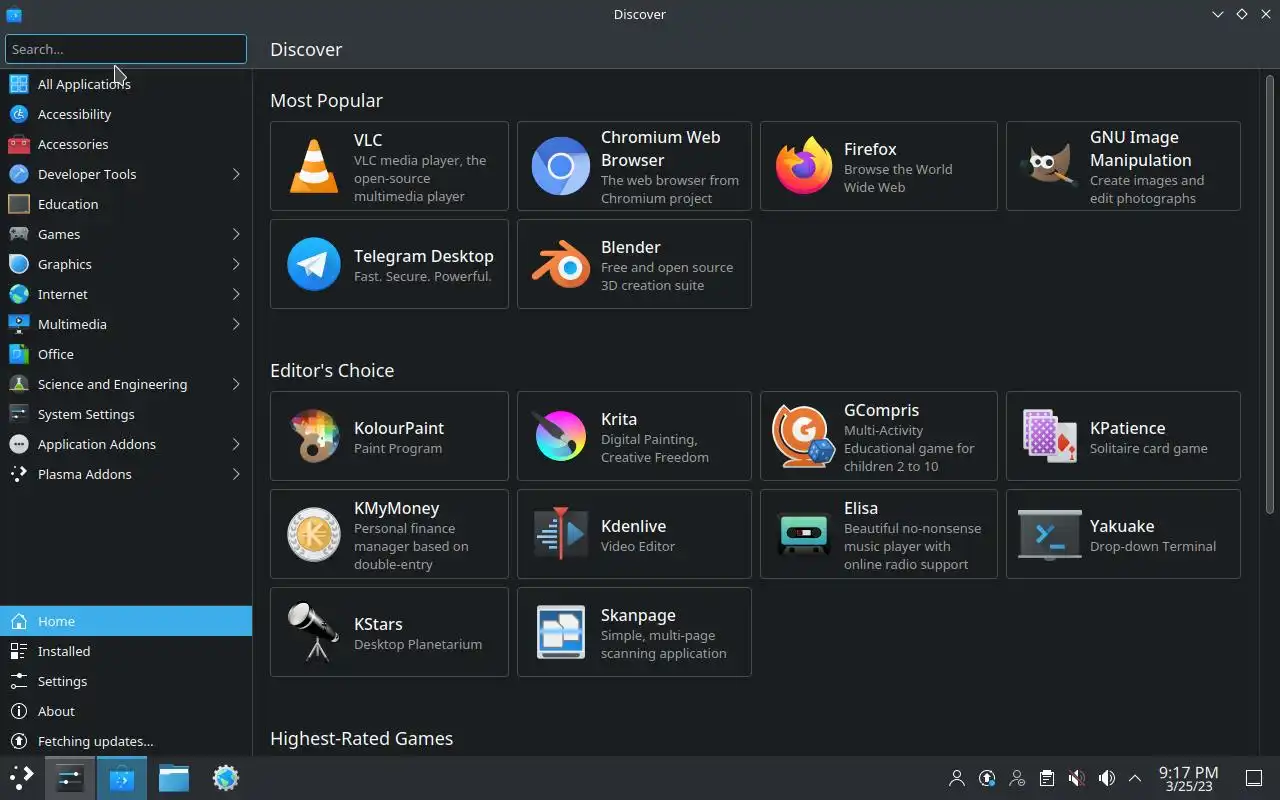Open the web browser globe taskbar icon

tap(225, 778)
